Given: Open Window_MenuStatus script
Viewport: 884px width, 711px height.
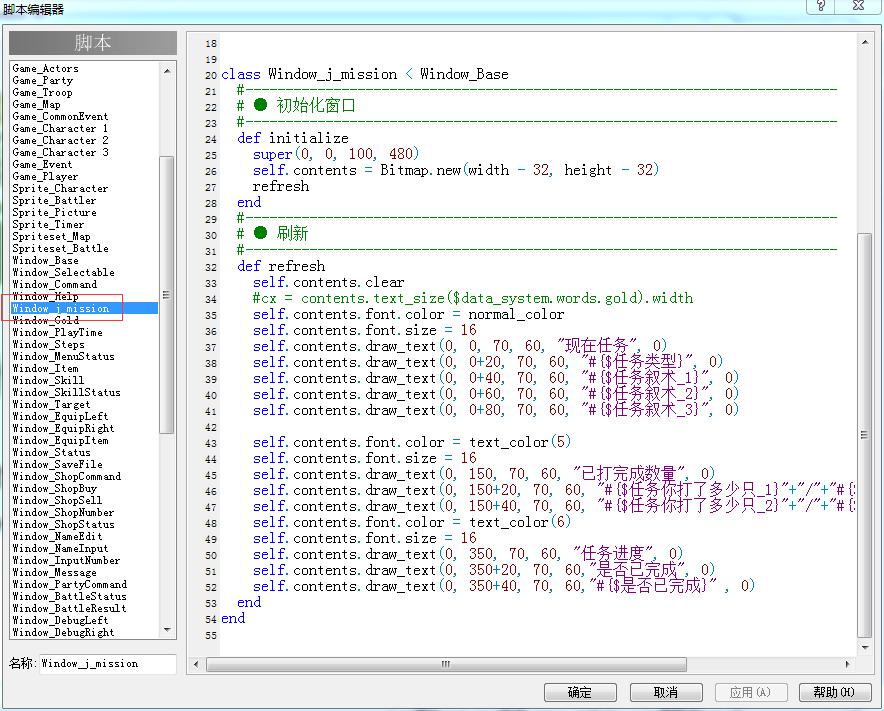Looking at the screenshot, I should 64,356.
